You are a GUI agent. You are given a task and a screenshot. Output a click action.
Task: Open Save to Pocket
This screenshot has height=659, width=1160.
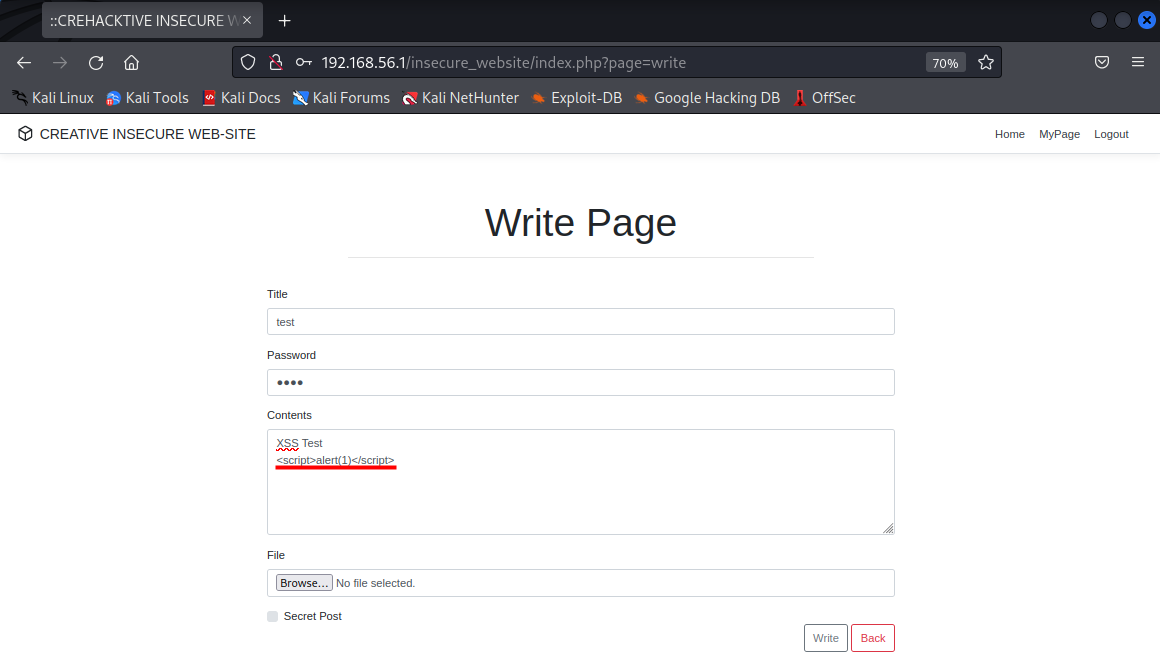click(1102, 63)
